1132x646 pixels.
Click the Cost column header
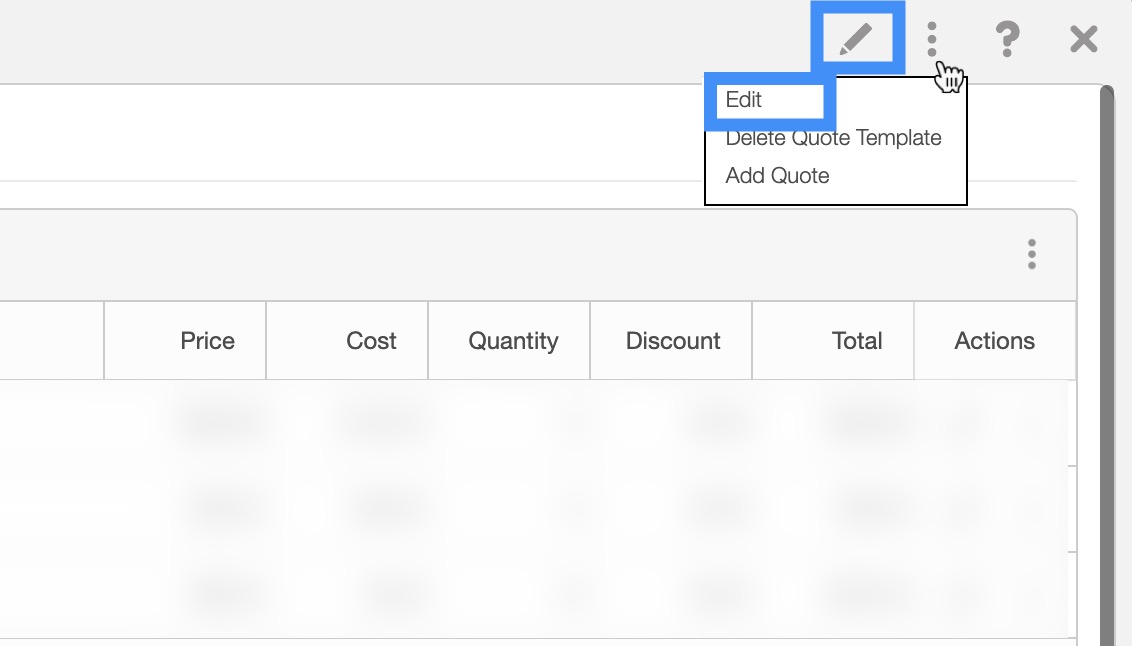click(371, 341)
